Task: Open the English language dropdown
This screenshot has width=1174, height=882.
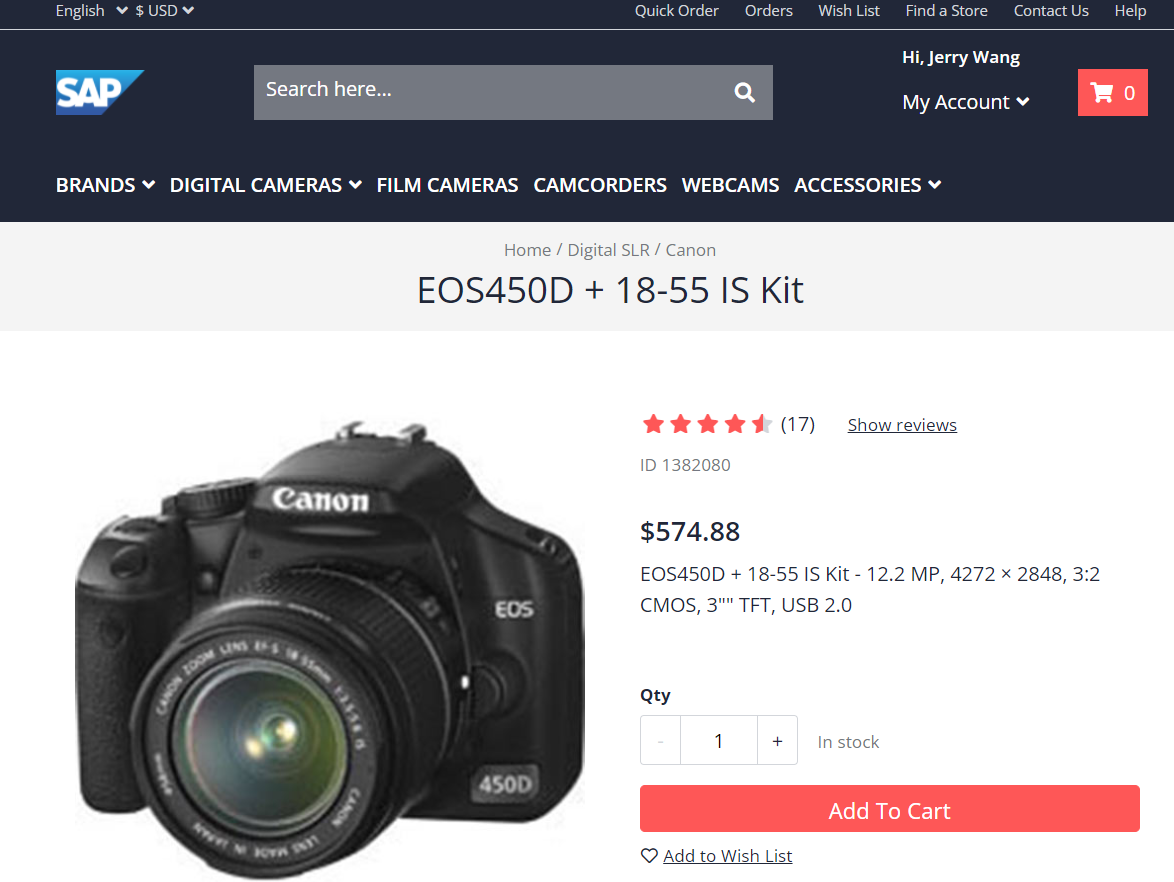Action: click(x=91, y=10)
